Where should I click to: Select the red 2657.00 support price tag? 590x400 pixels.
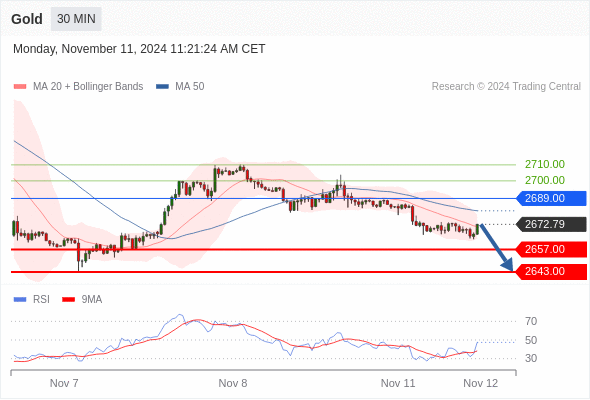pos(551,249)
